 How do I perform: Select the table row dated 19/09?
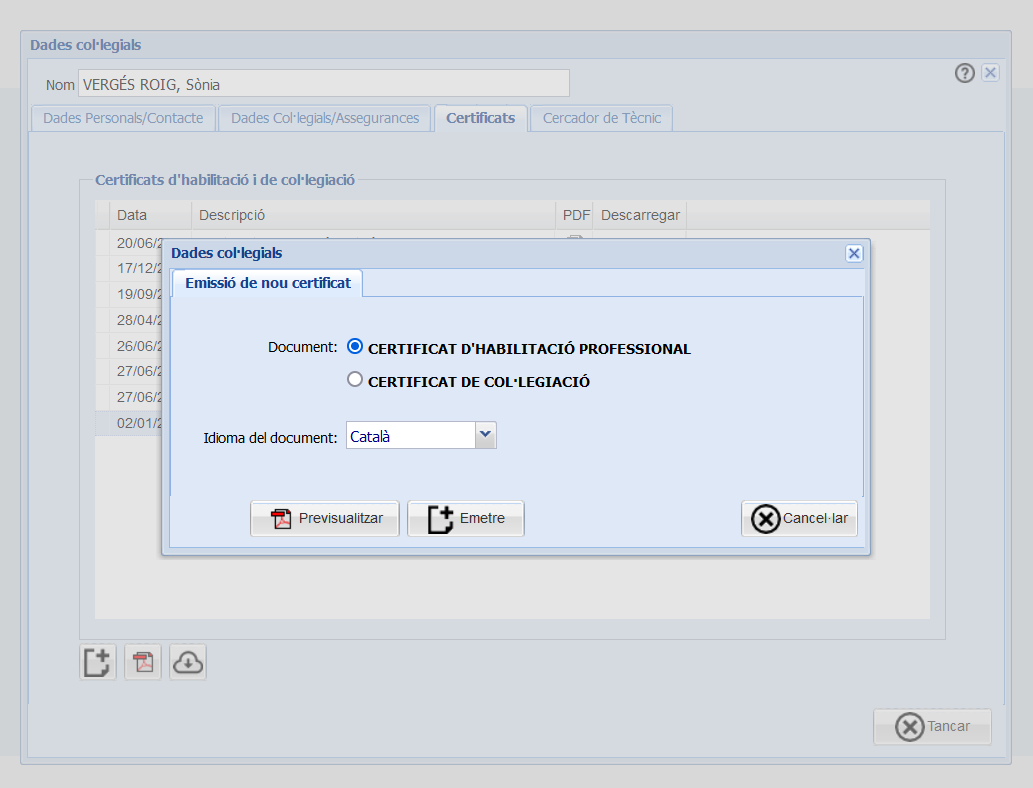click(128, 295)
